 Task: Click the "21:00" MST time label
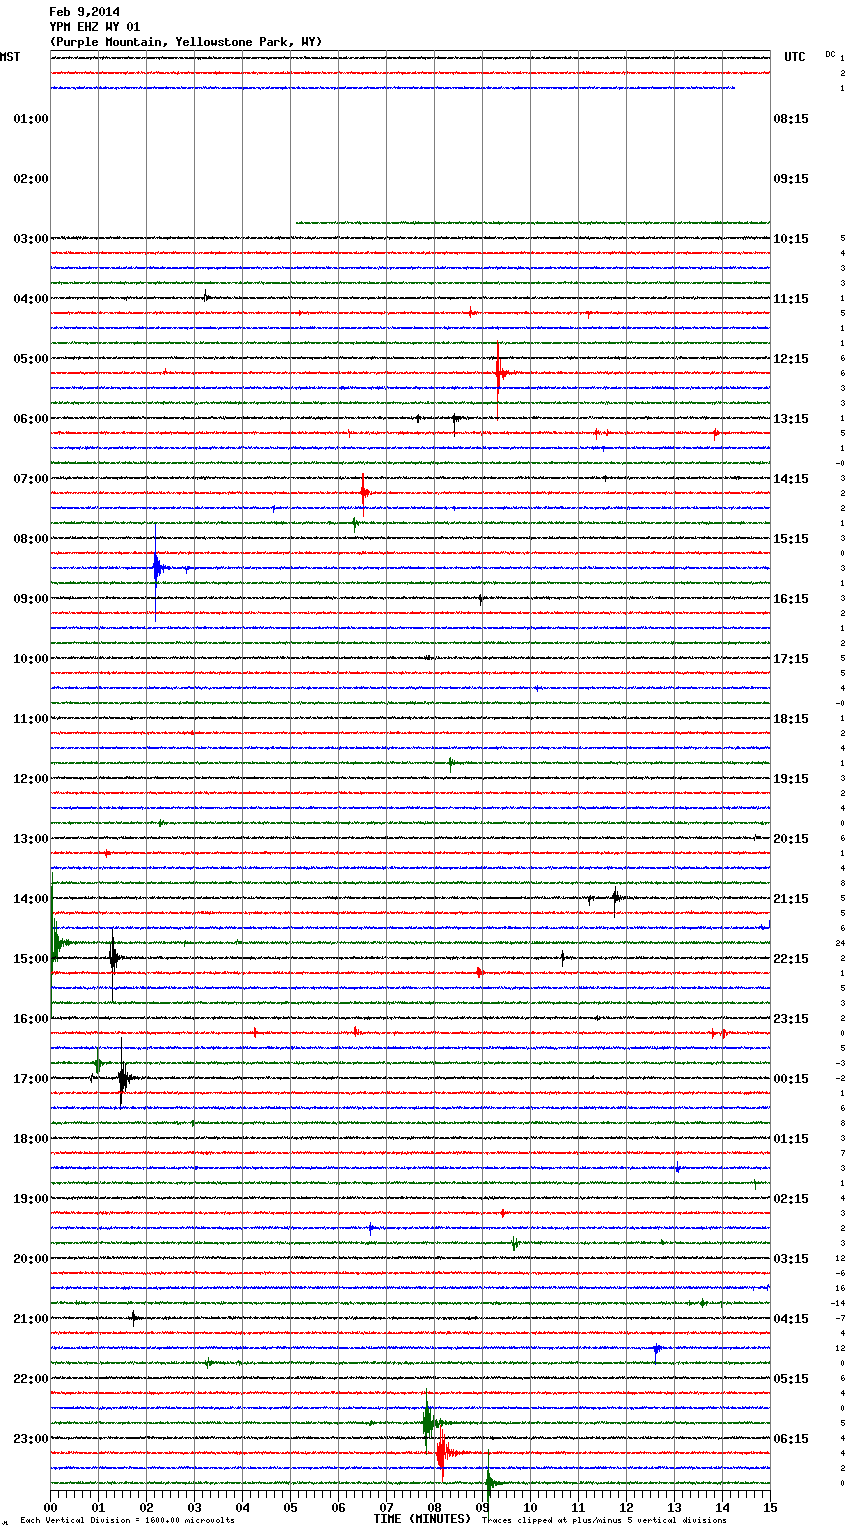(x=30, y=1319)
